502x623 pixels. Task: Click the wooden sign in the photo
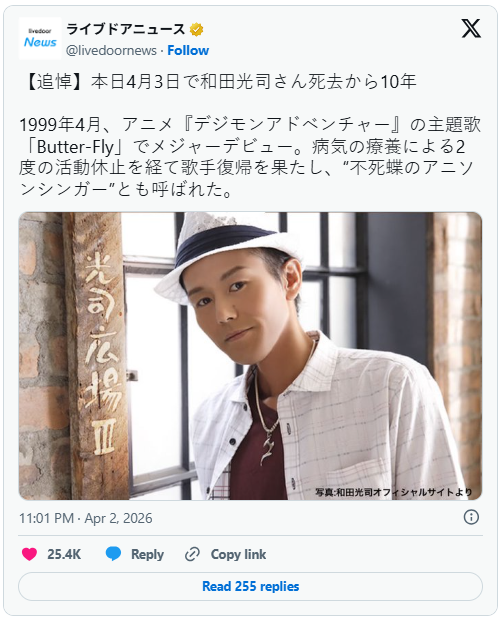tap(99, 356)
